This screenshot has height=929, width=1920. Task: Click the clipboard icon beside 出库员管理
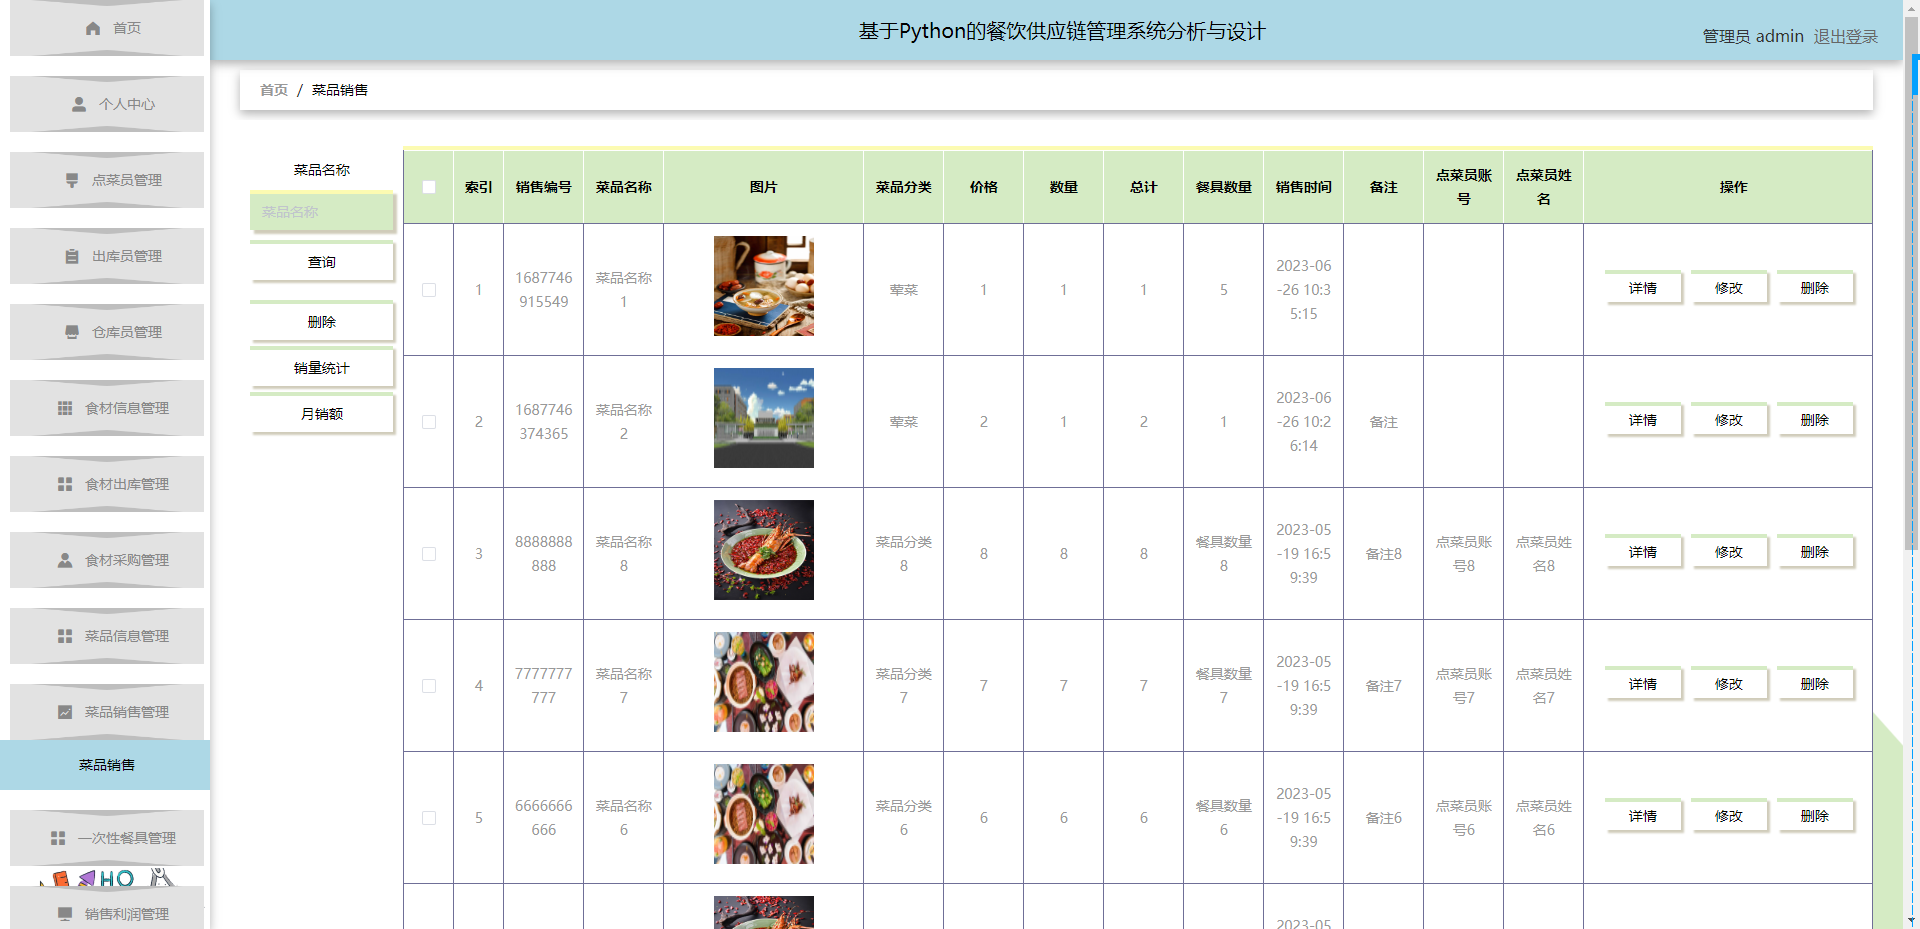point(72,256)
